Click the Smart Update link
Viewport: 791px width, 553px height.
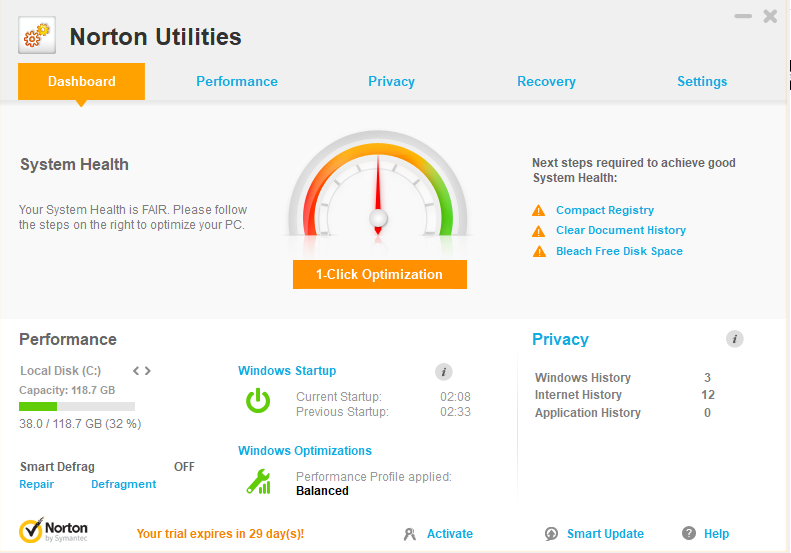coord(605,534)
